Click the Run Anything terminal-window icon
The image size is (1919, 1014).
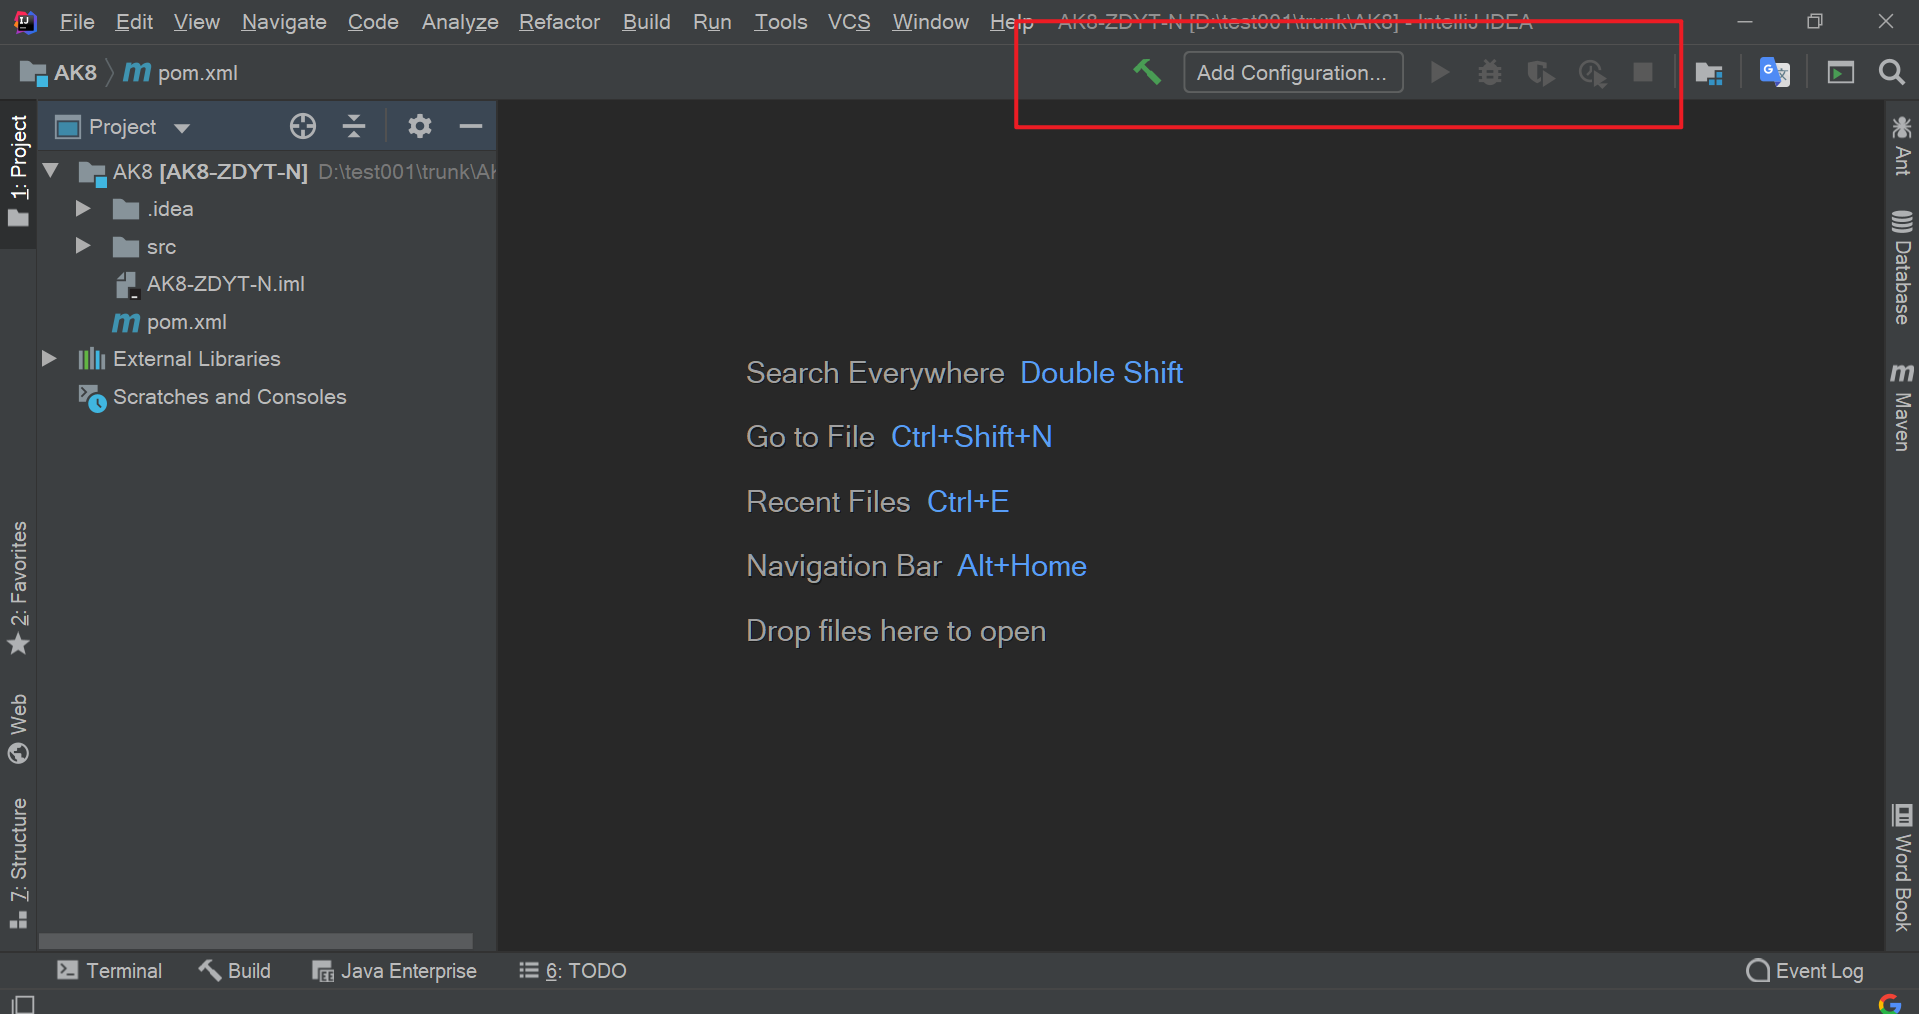[x=1841, y=72]
